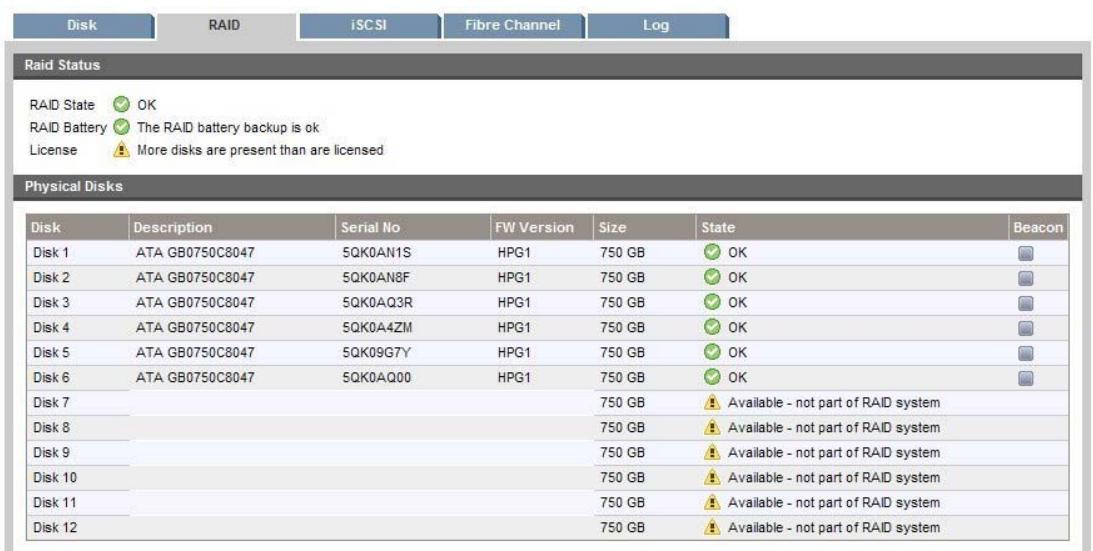Screen dimensions: 1093x551
Task: Toggle beacon checkbox for Disk 2
Action: [1025, 278]
